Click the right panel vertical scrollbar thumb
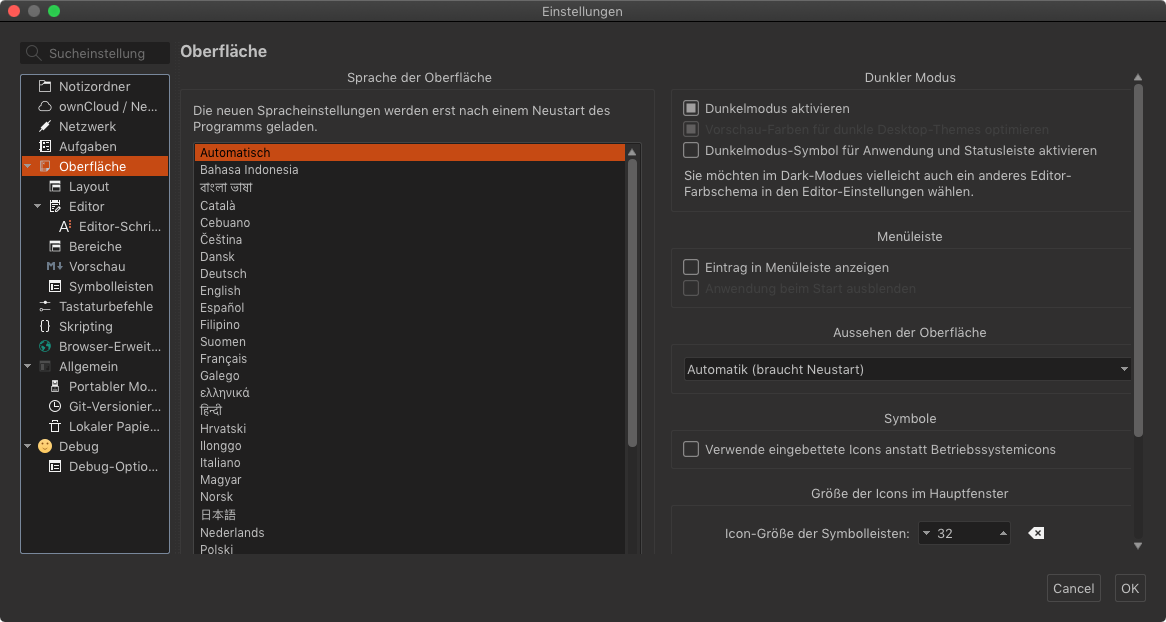This screenshot has height=622, width=1166. (1138, 260)
